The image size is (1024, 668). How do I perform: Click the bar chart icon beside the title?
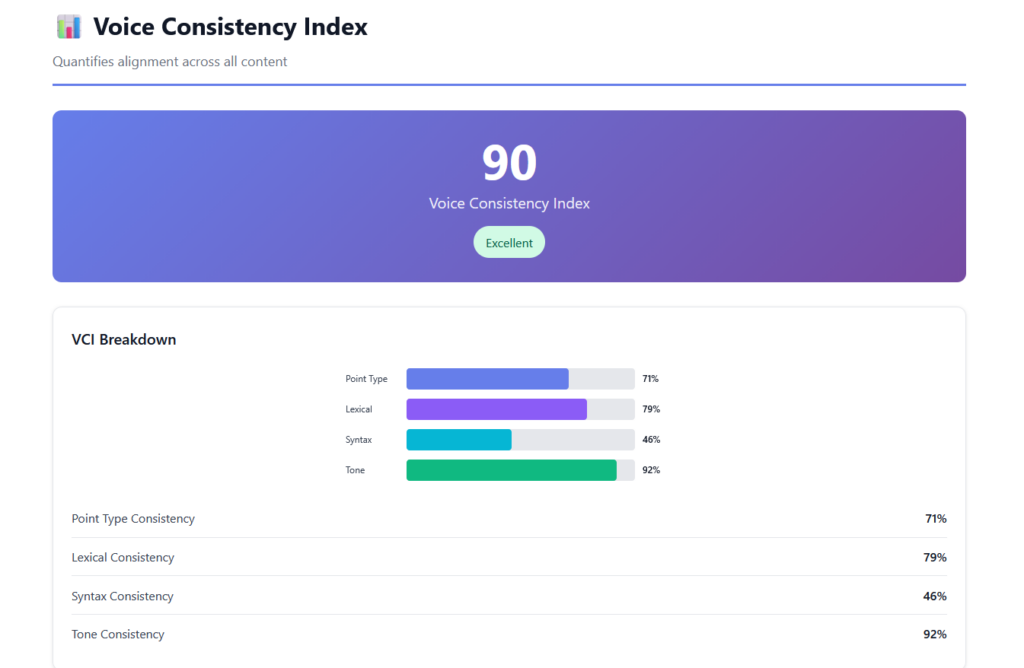[69, 27]
